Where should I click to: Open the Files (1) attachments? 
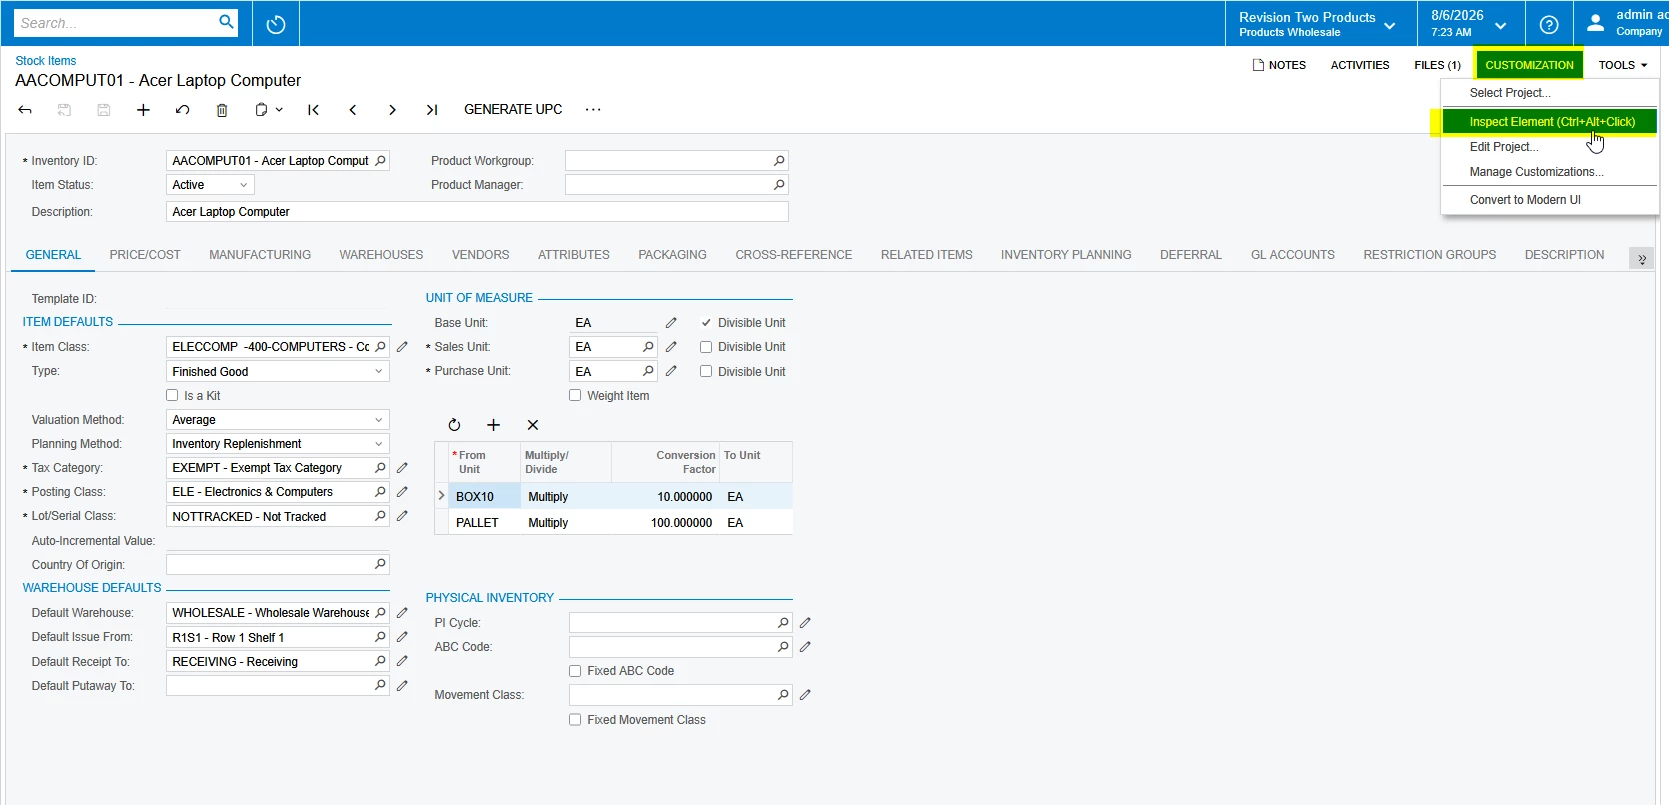[x=1437, y=65]
